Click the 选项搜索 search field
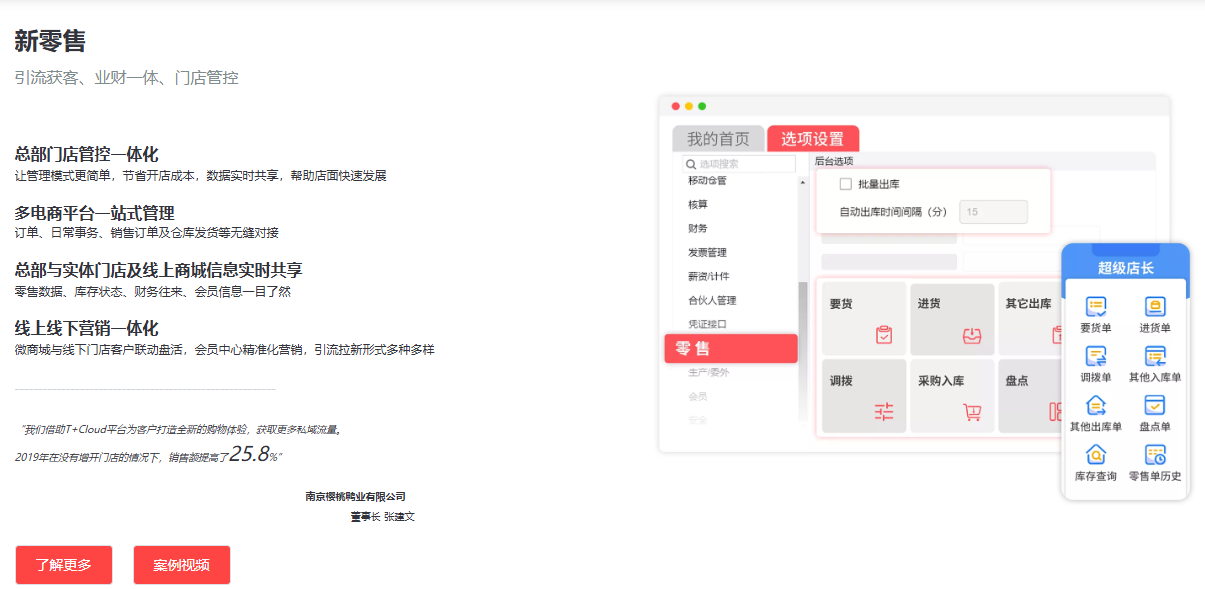This screenshot has width=1205, height=589. (x=740, y=164)
